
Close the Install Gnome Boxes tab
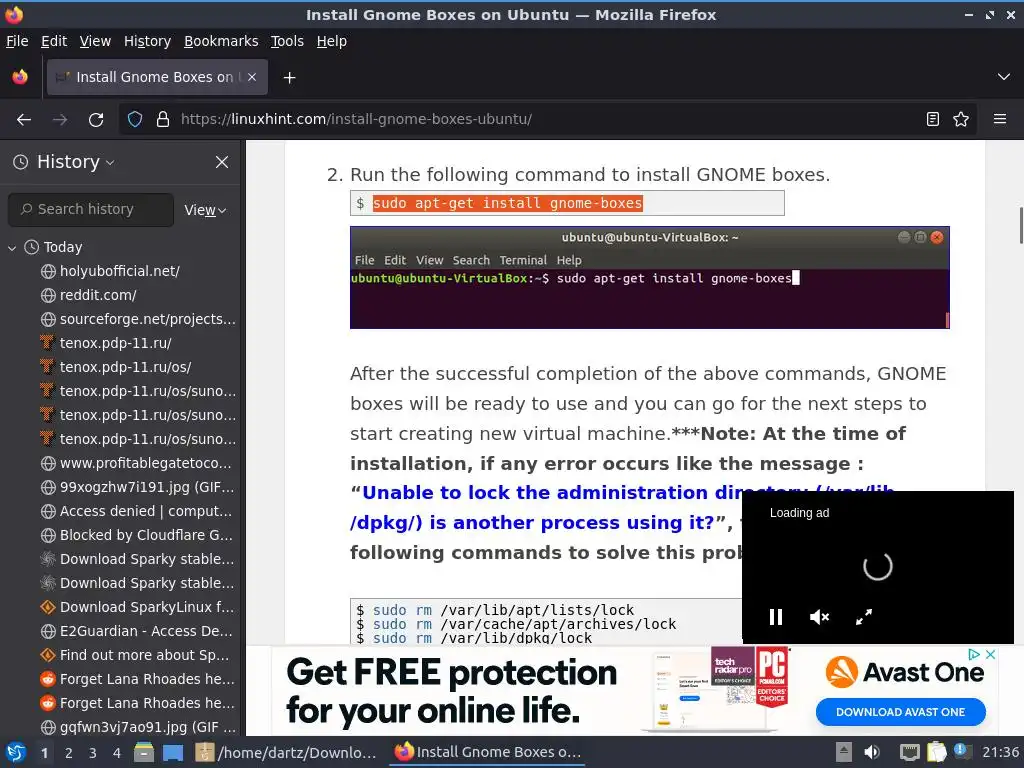[x=252, y=77]
